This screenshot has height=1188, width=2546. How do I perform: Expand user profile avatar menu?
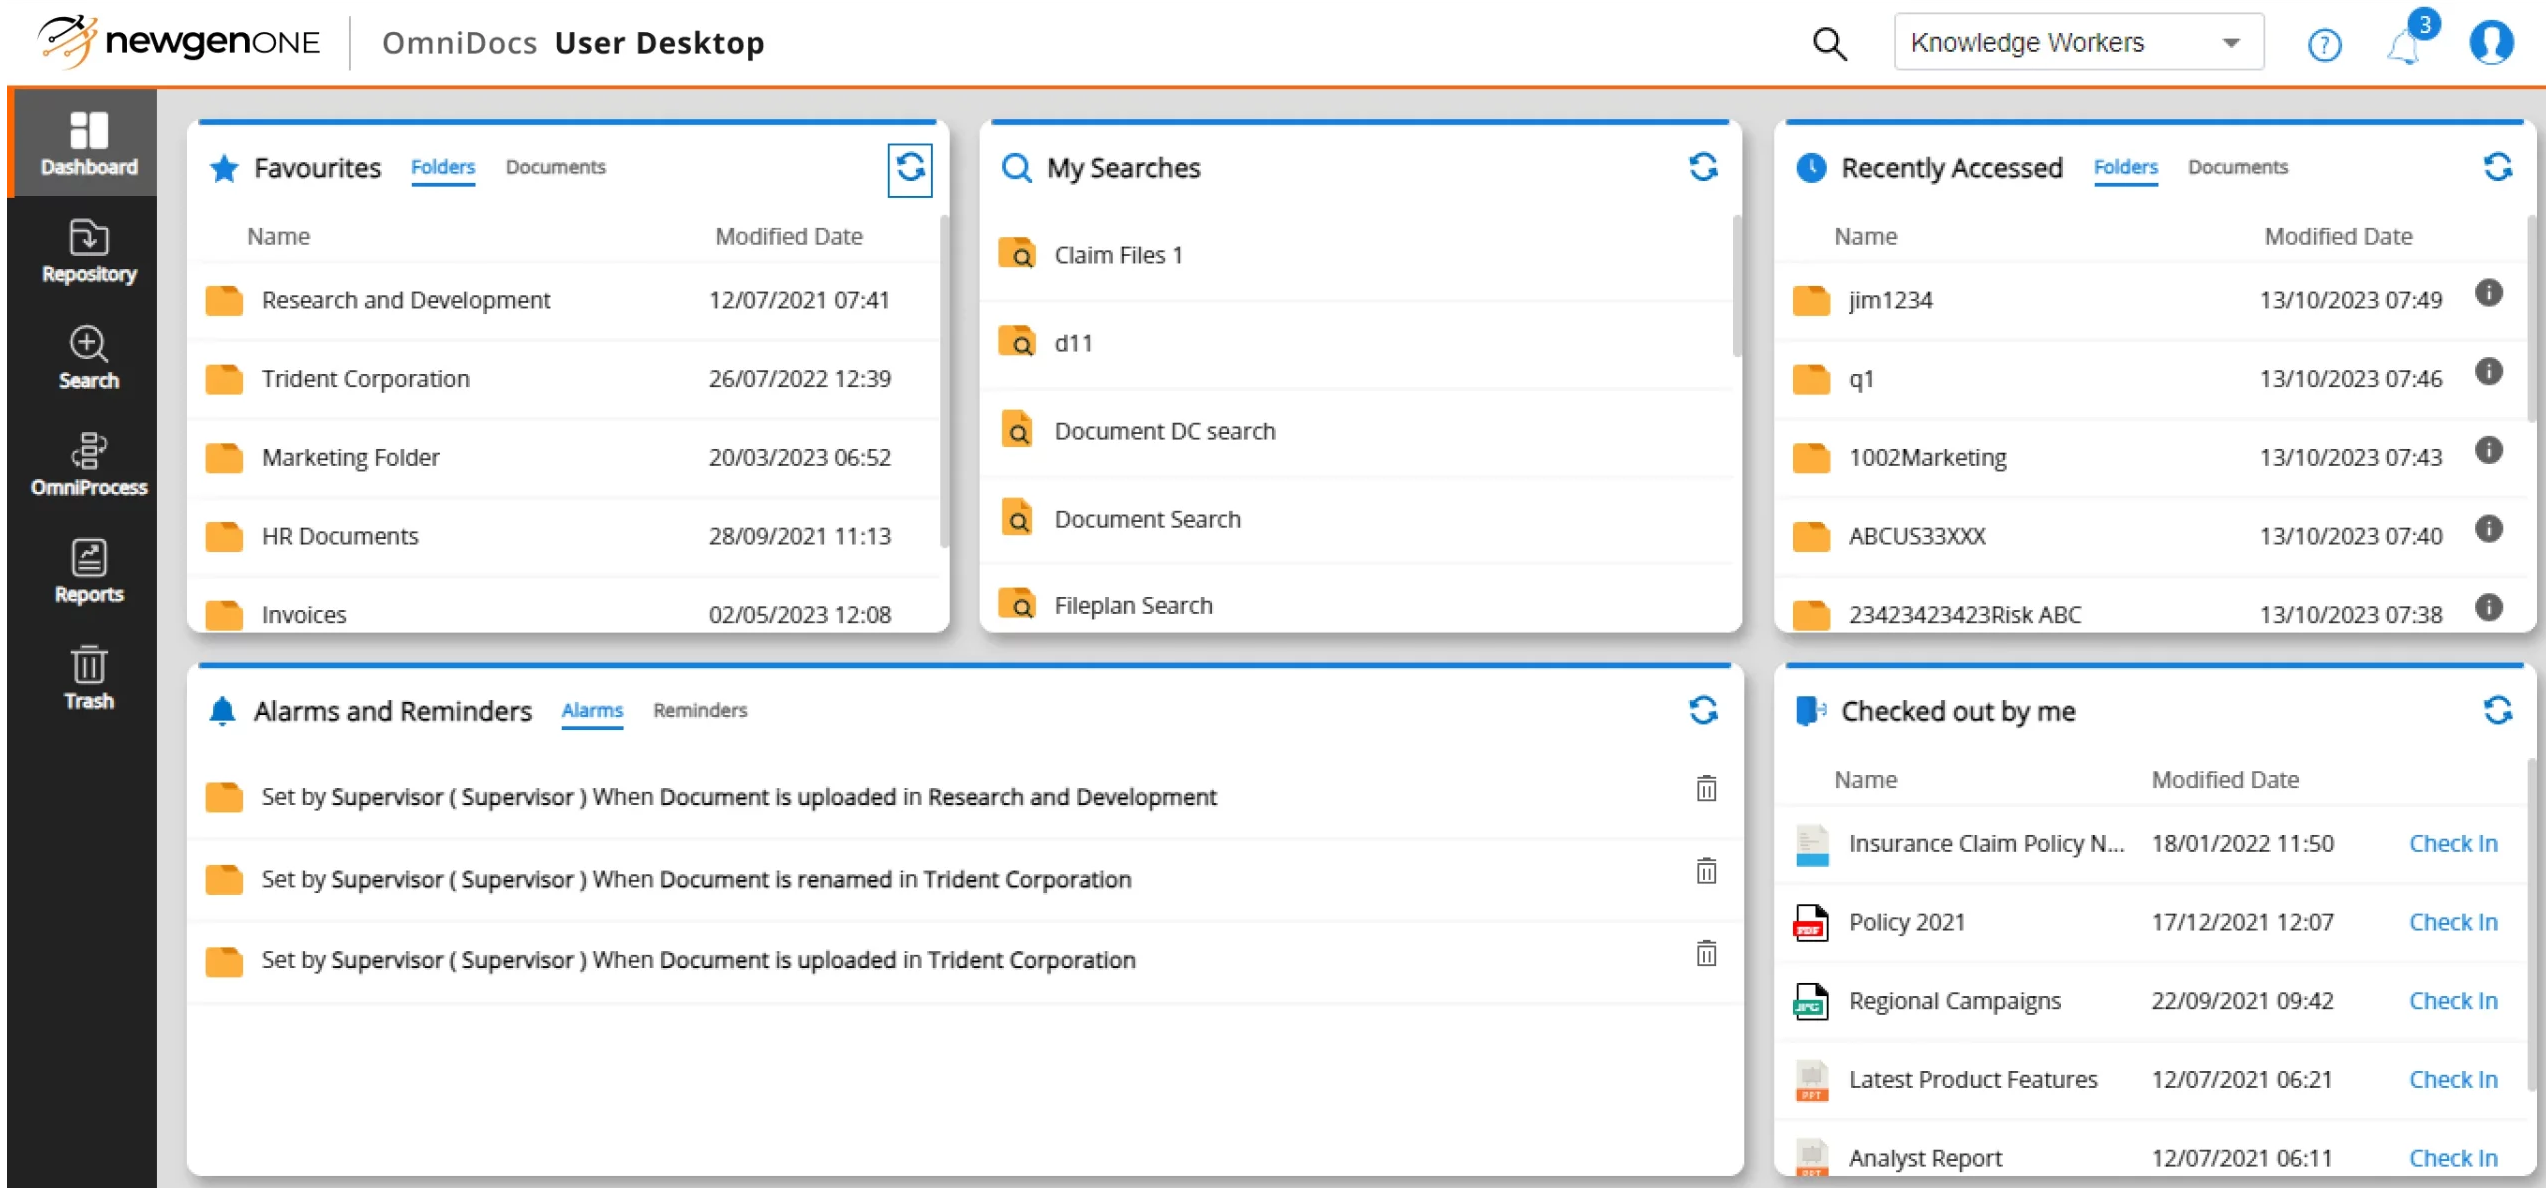pos(2496,42)
